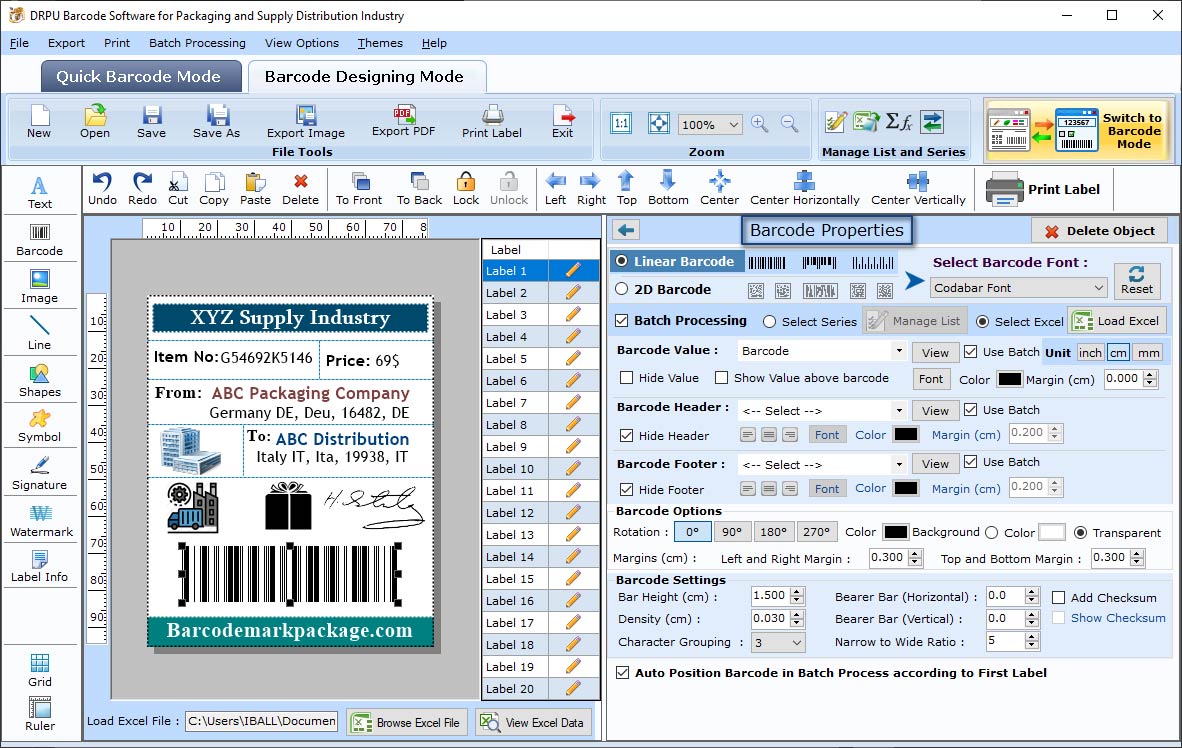1182x748 pixels.
Task: Open the Export menu
Action: click(66, 43)
